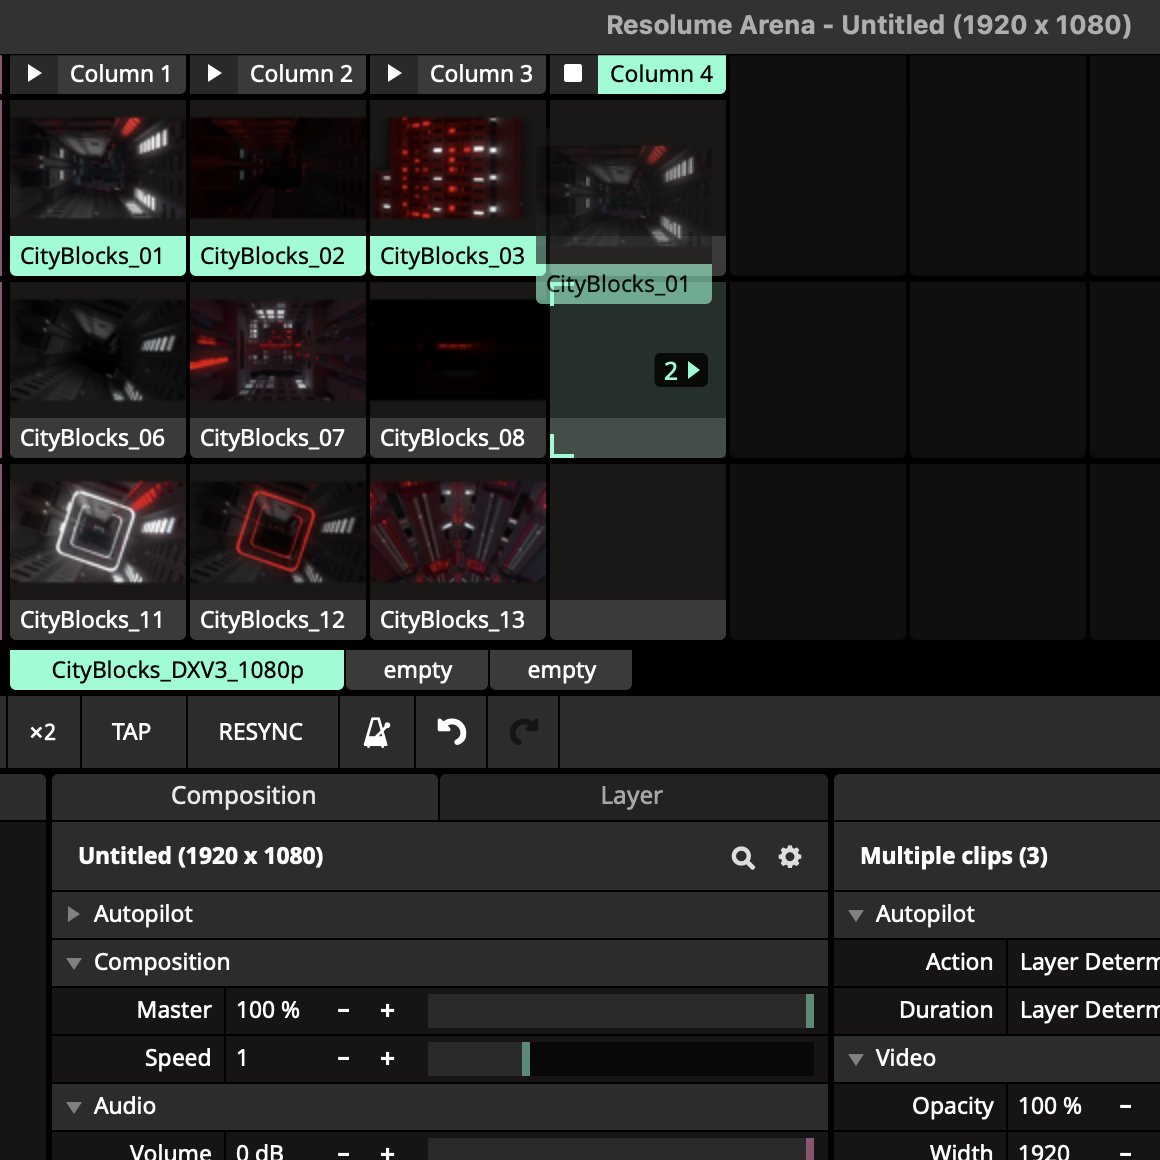
Task: Undo the last action with the undo arrow
Action: pyautogui.click(x=450, y=732)
